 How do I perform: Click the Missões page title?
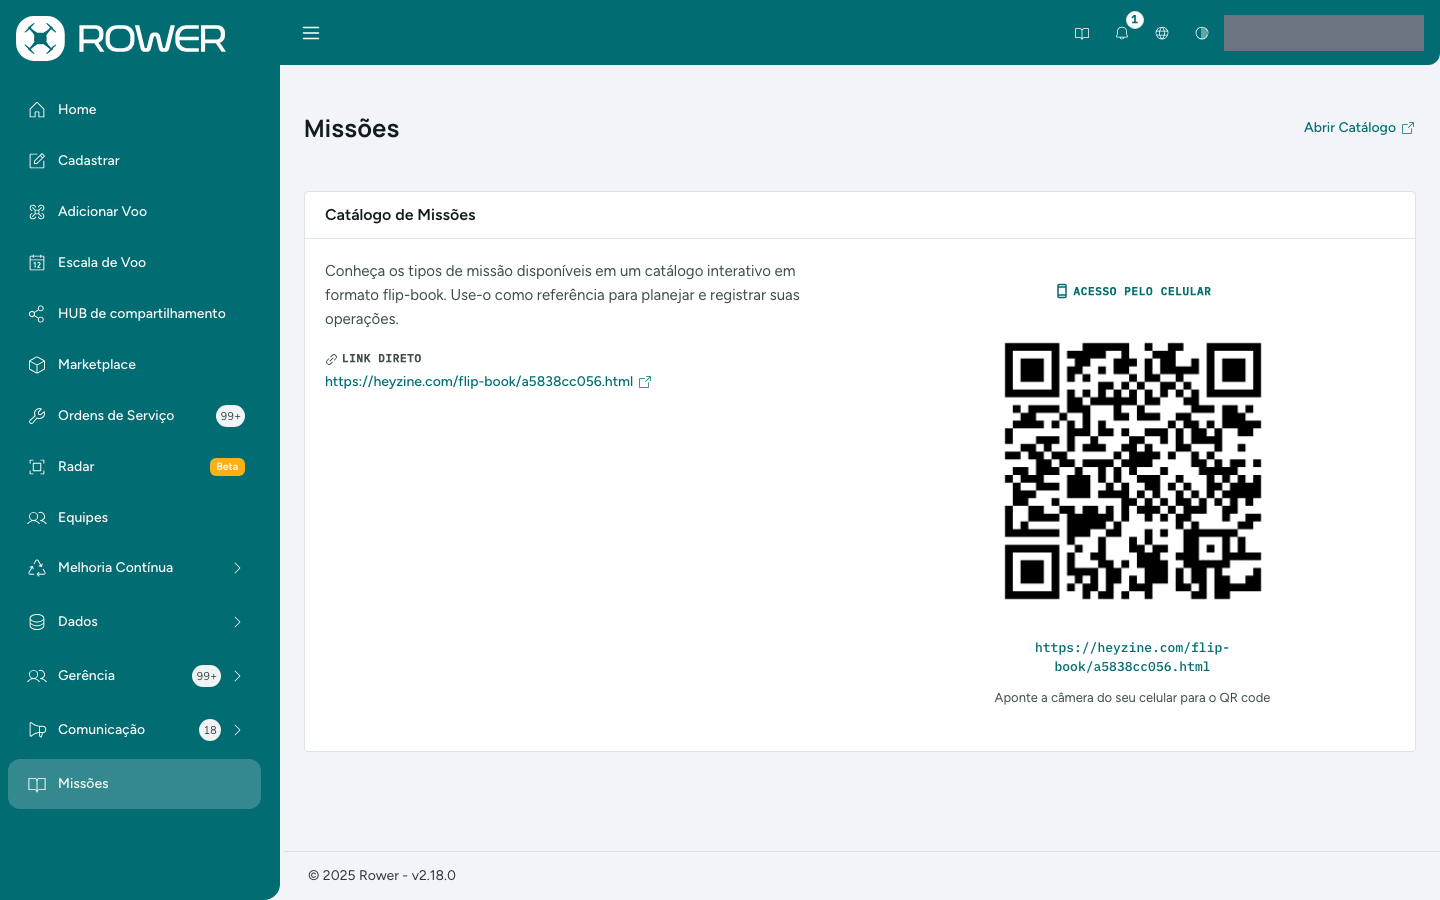coord(351,129)
